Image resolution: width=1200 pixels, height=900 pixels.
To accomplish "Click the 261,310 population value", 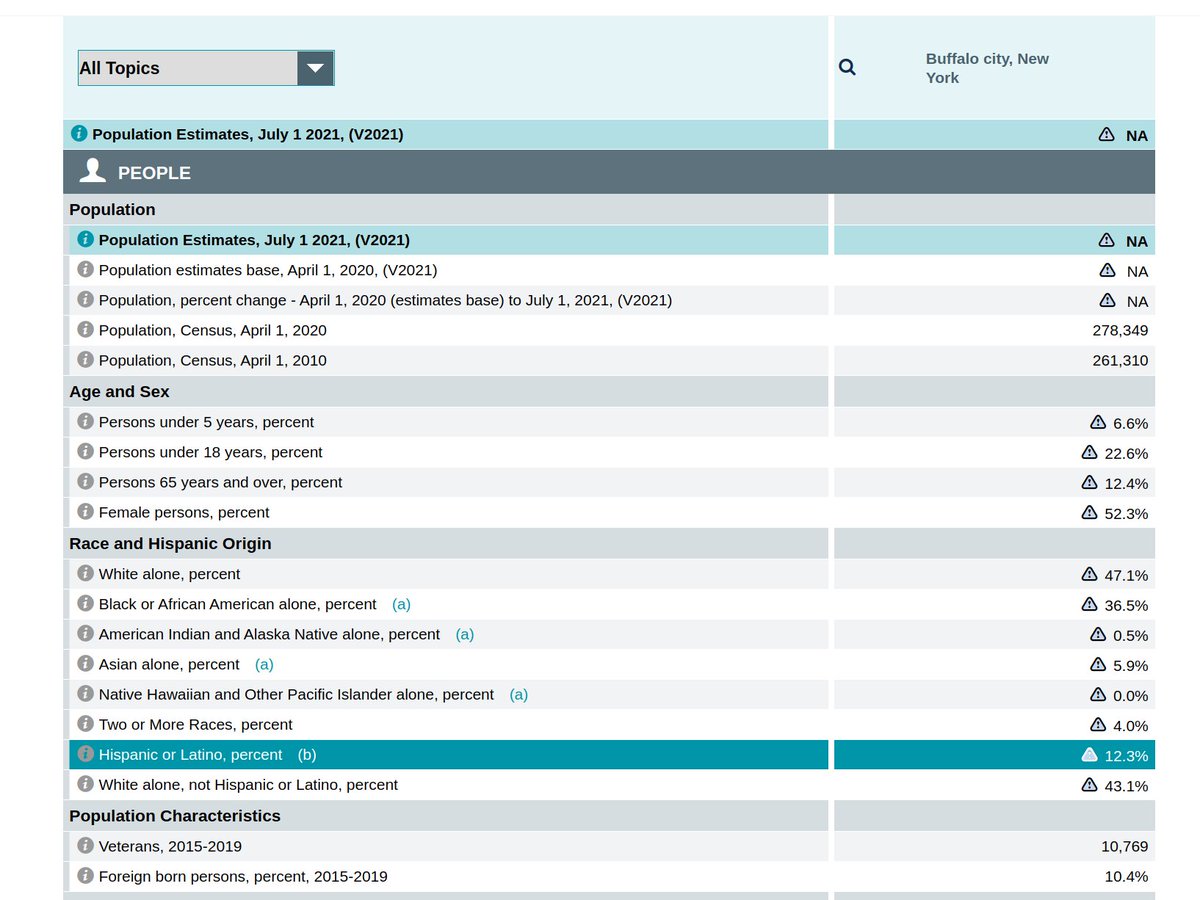I will point(1120,360).
